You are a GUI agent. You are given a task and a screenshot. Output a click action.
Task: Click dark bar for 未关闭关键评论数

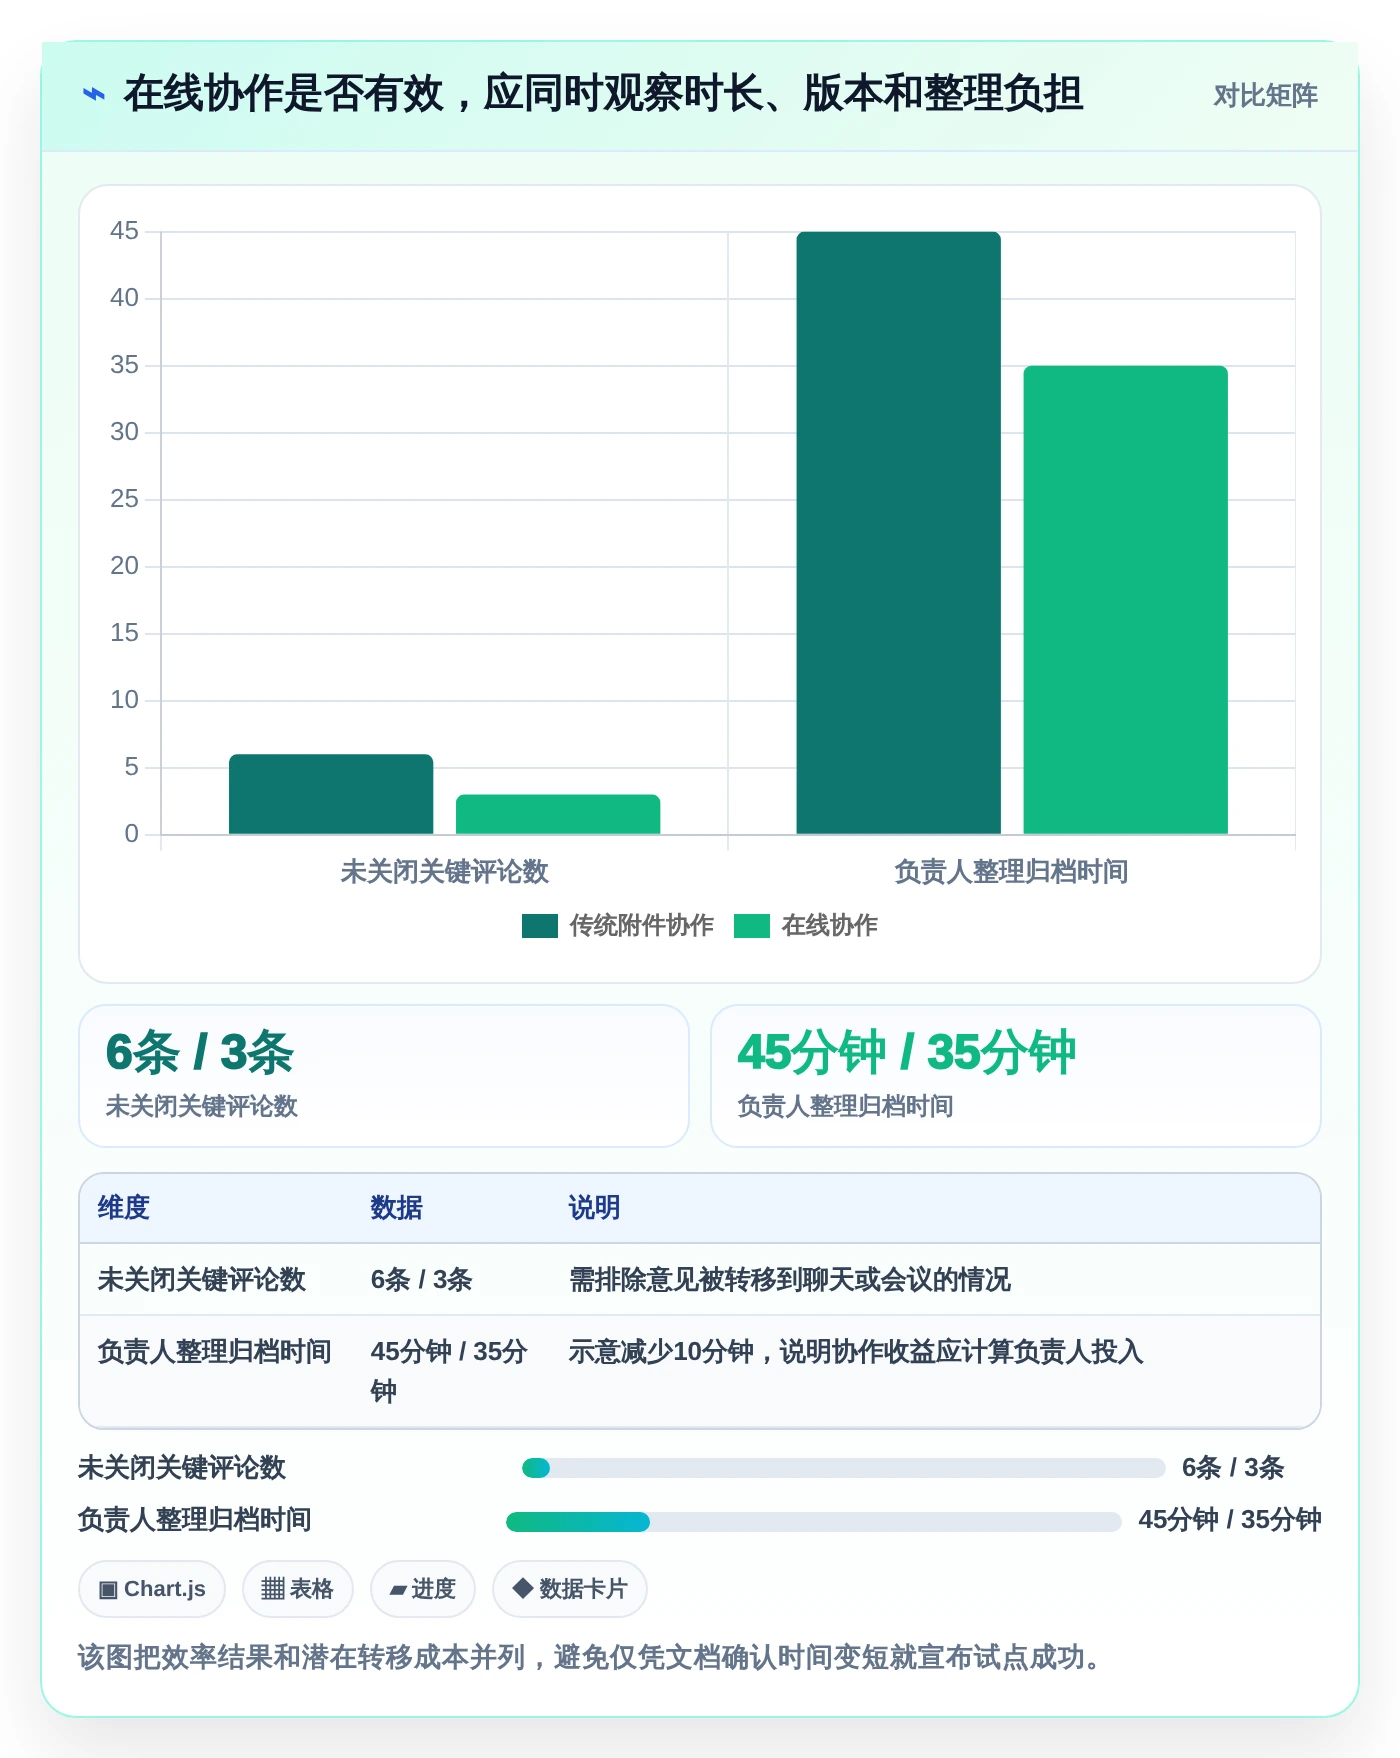(x=331, y=794)
